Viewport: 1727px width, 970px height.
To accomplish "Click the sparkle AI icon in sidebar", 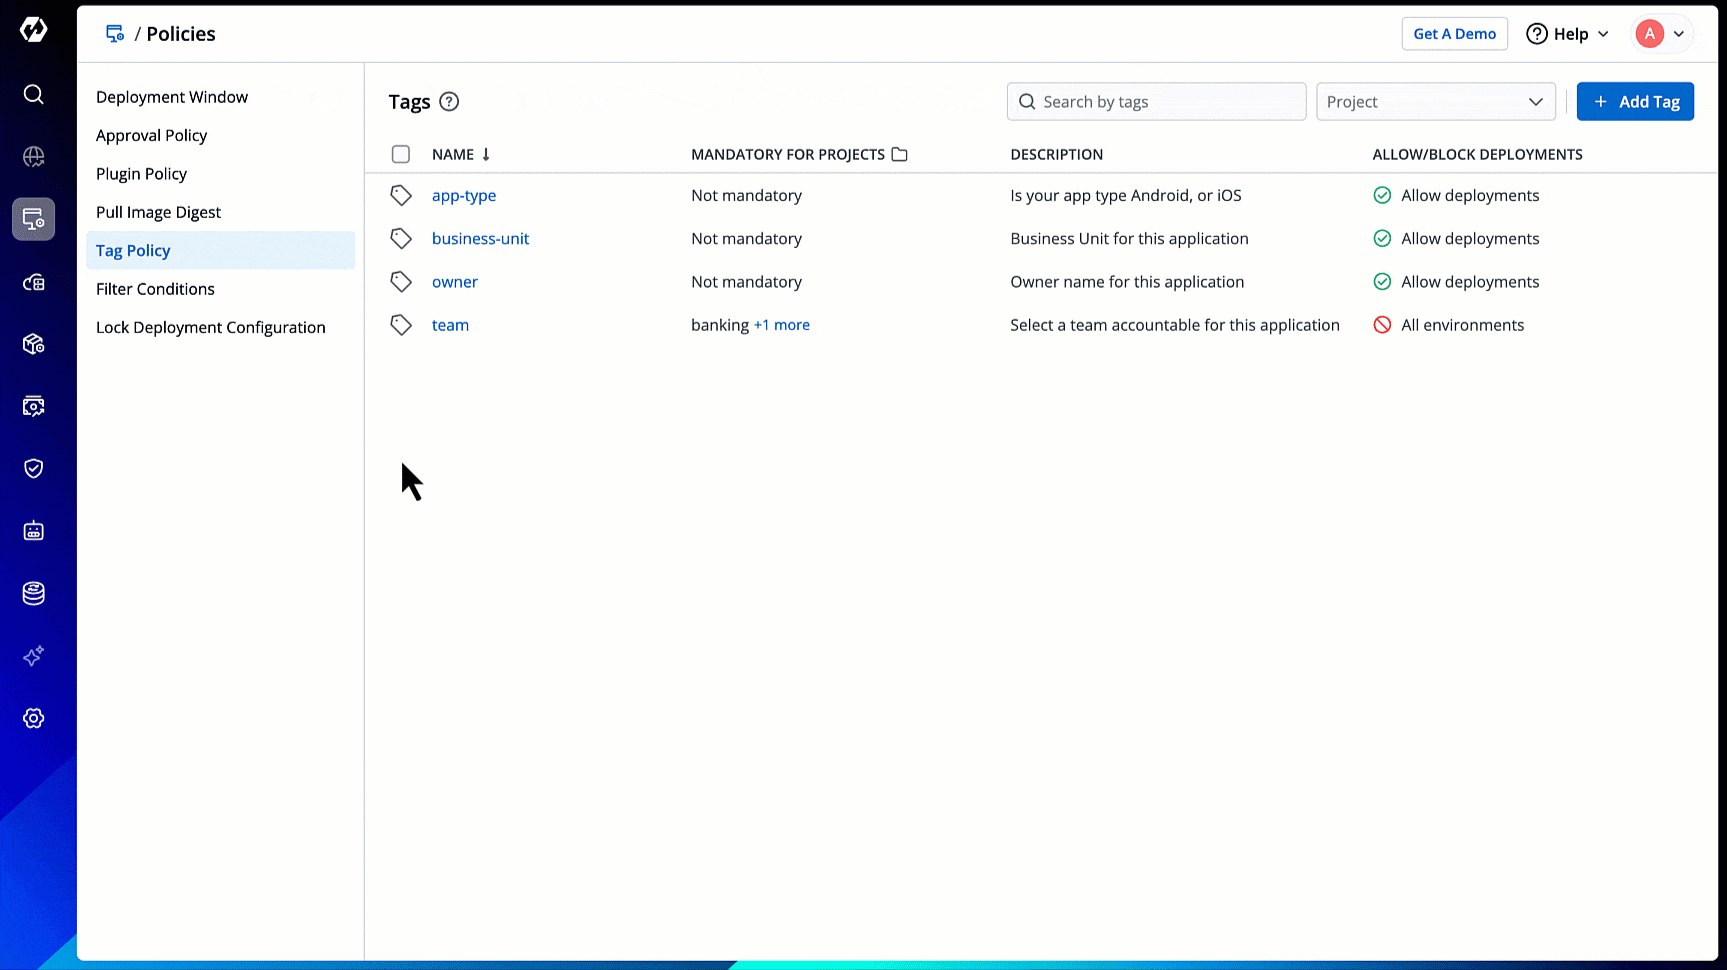I will 33,656.
